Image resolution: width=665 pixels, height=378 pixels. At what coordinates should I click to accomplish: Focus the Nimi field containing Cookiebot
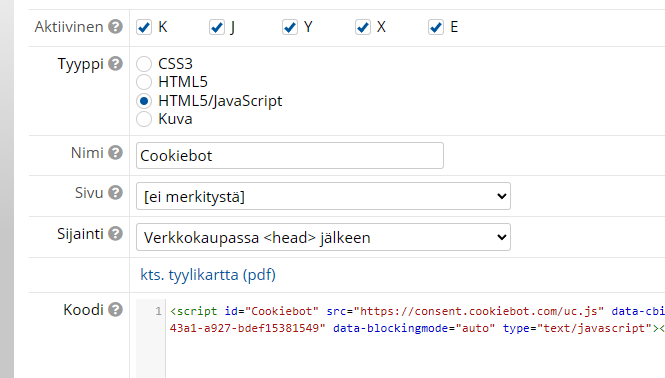coord(290,156)
